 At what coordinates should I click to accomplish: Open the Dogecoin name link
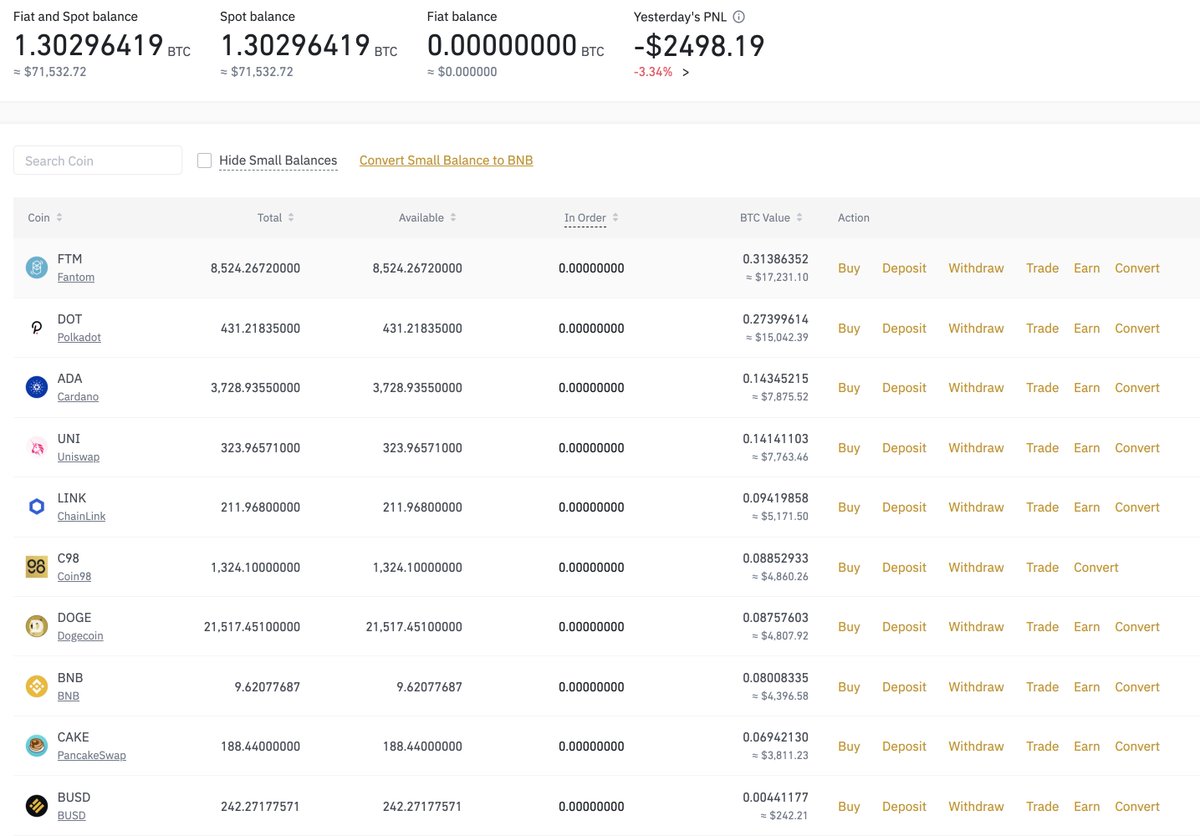[x=80, y=636]
